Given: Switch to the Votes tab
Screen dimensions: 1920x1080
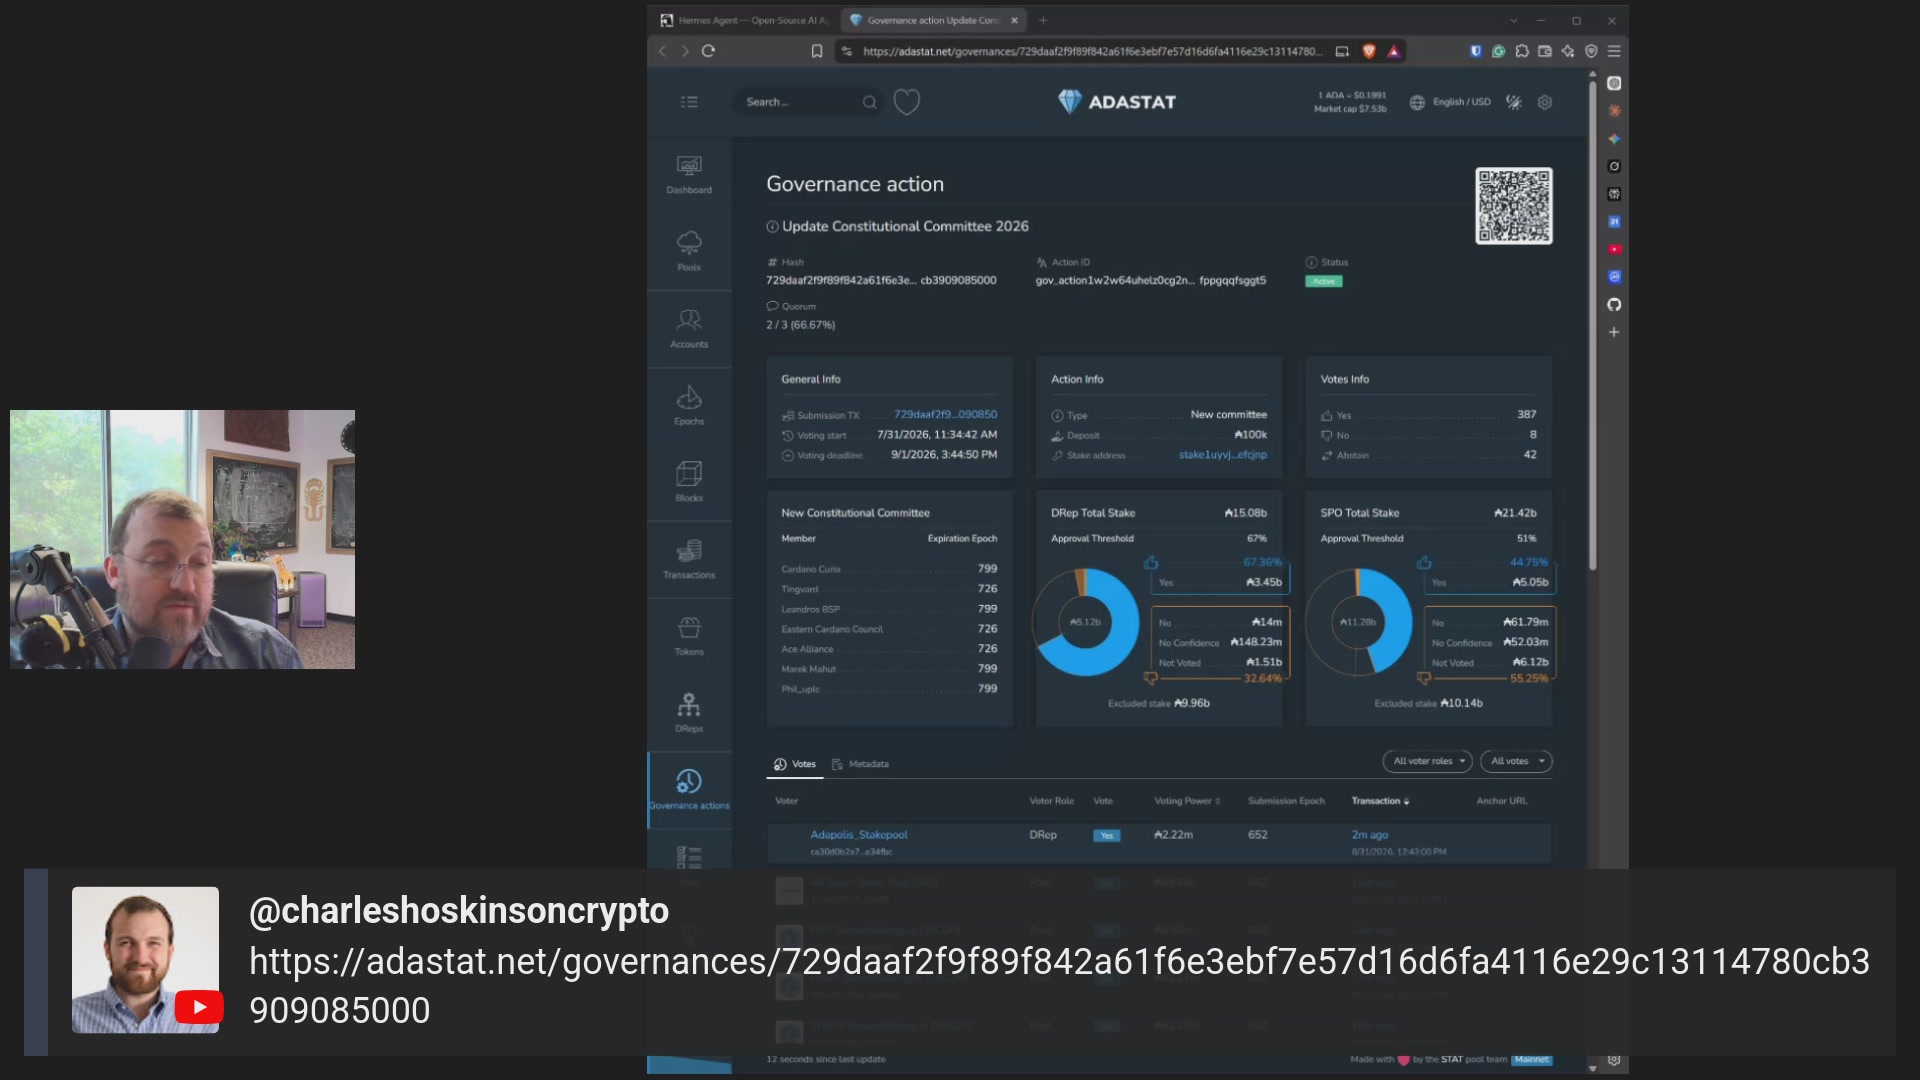Looking at the screenshot, I should click(795, 764).
